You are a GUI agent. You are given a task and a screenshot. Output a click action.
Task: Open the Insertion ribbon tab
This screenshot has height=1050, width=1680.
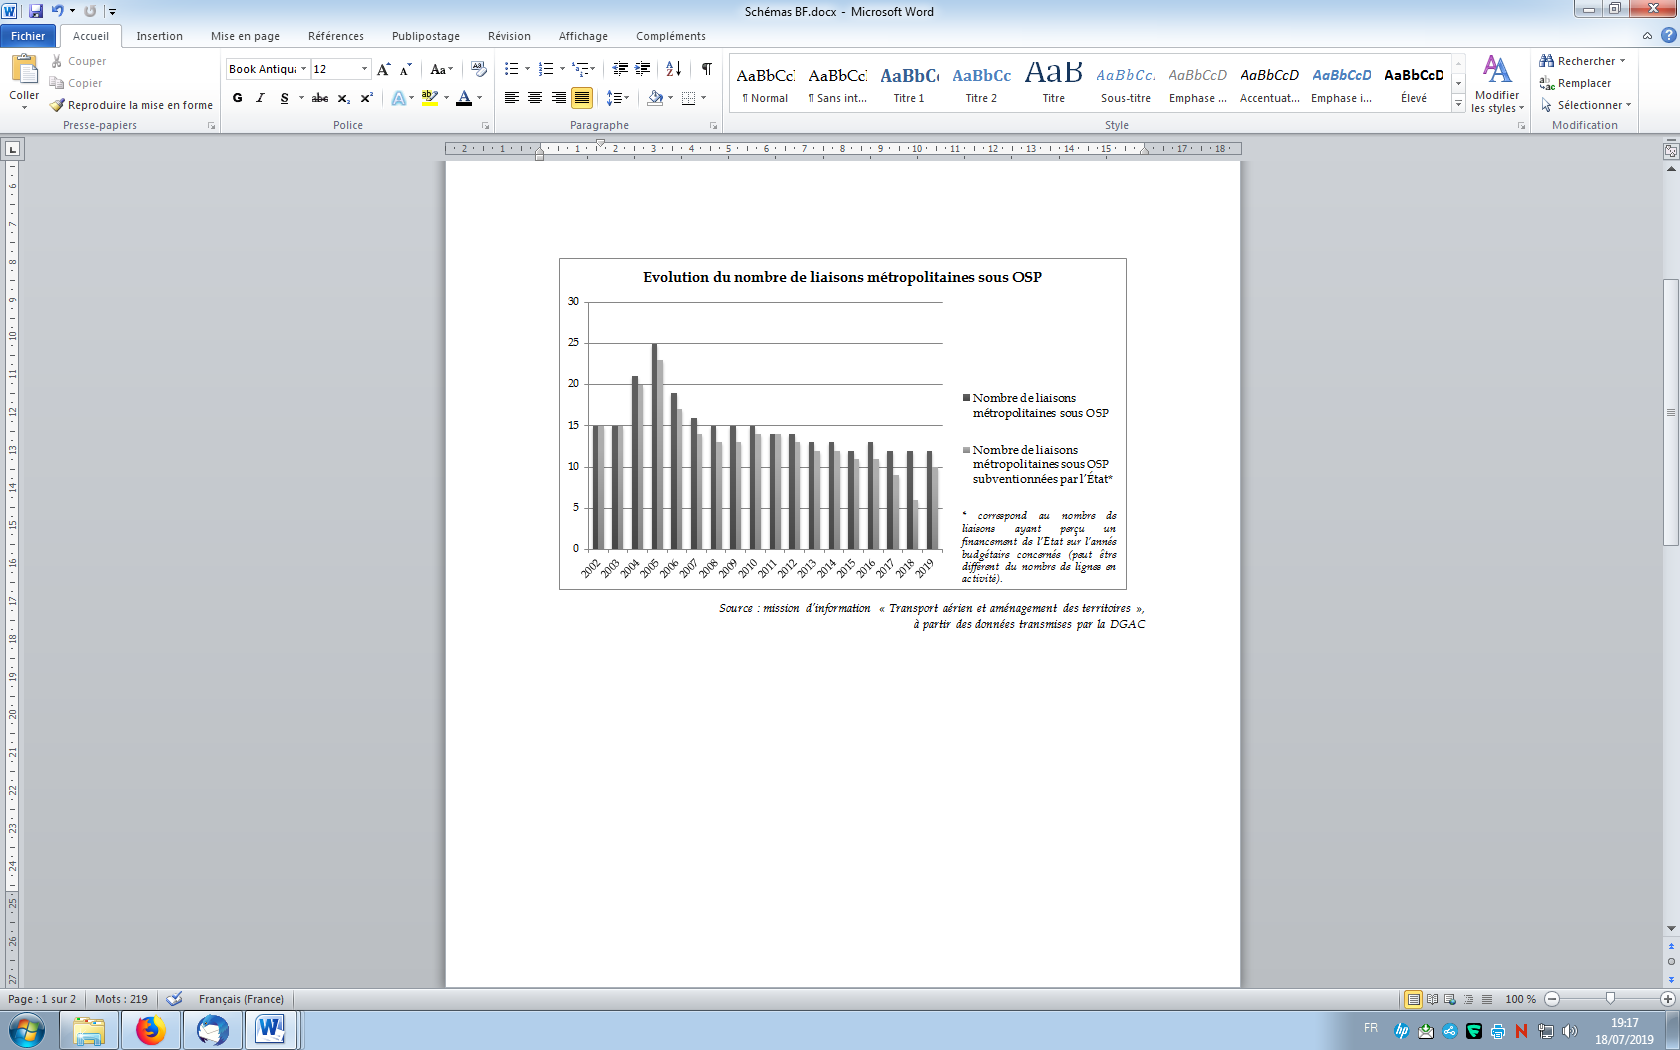pos(159,36)
